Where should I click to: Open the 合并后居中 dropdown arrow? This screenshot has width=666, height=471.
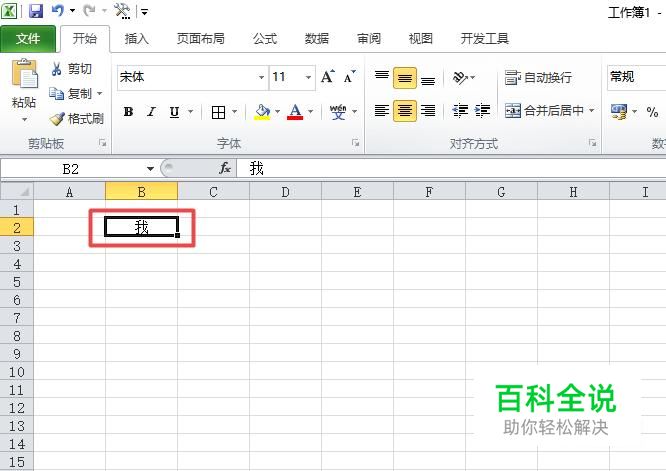(x=592, y=111)
